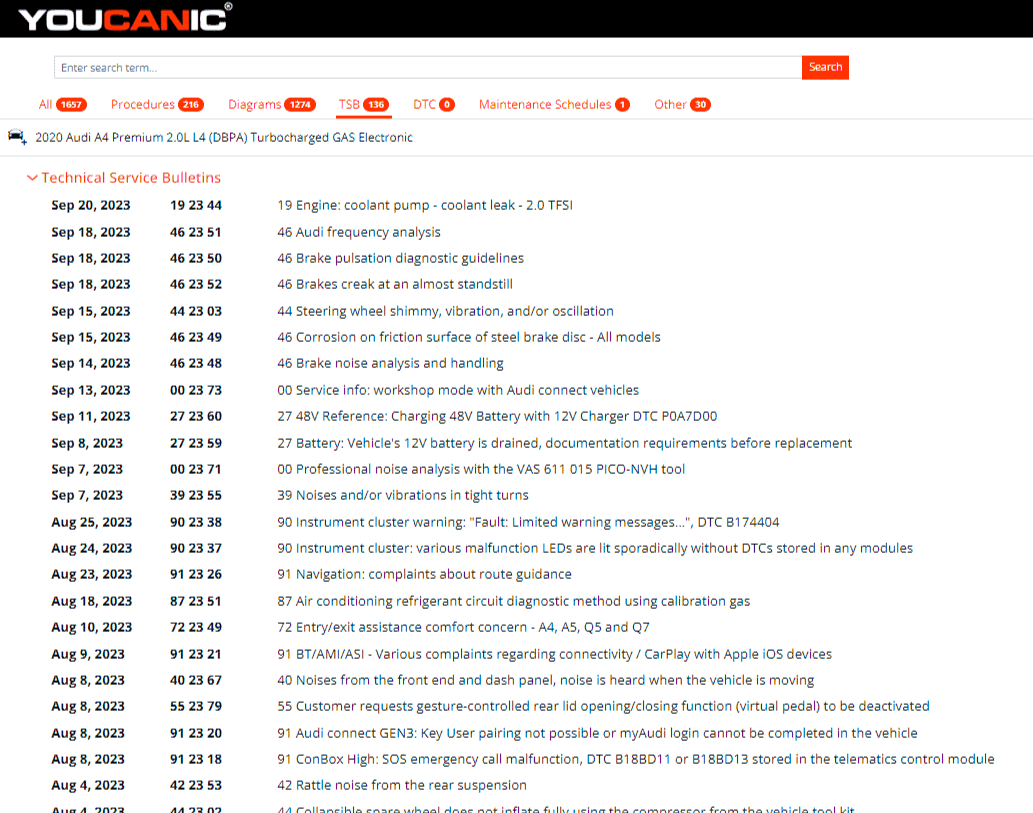
Task: Click bulletin number 00 23 73
Action: (196, 390)
